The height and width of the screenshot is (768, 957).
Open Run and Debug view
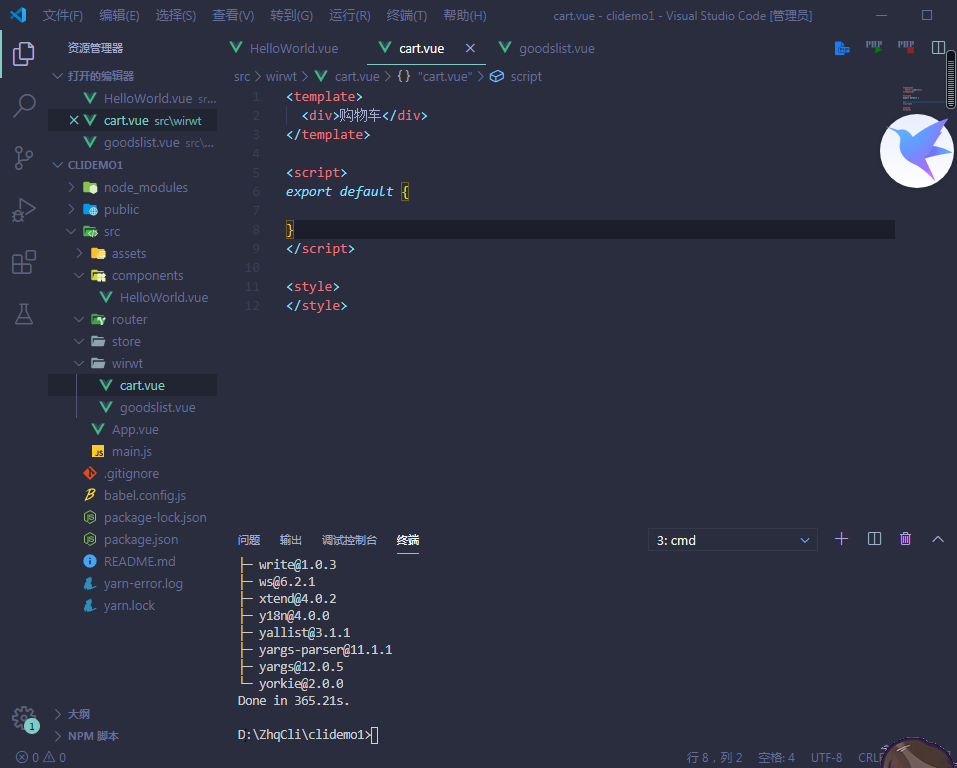(24, 210)
